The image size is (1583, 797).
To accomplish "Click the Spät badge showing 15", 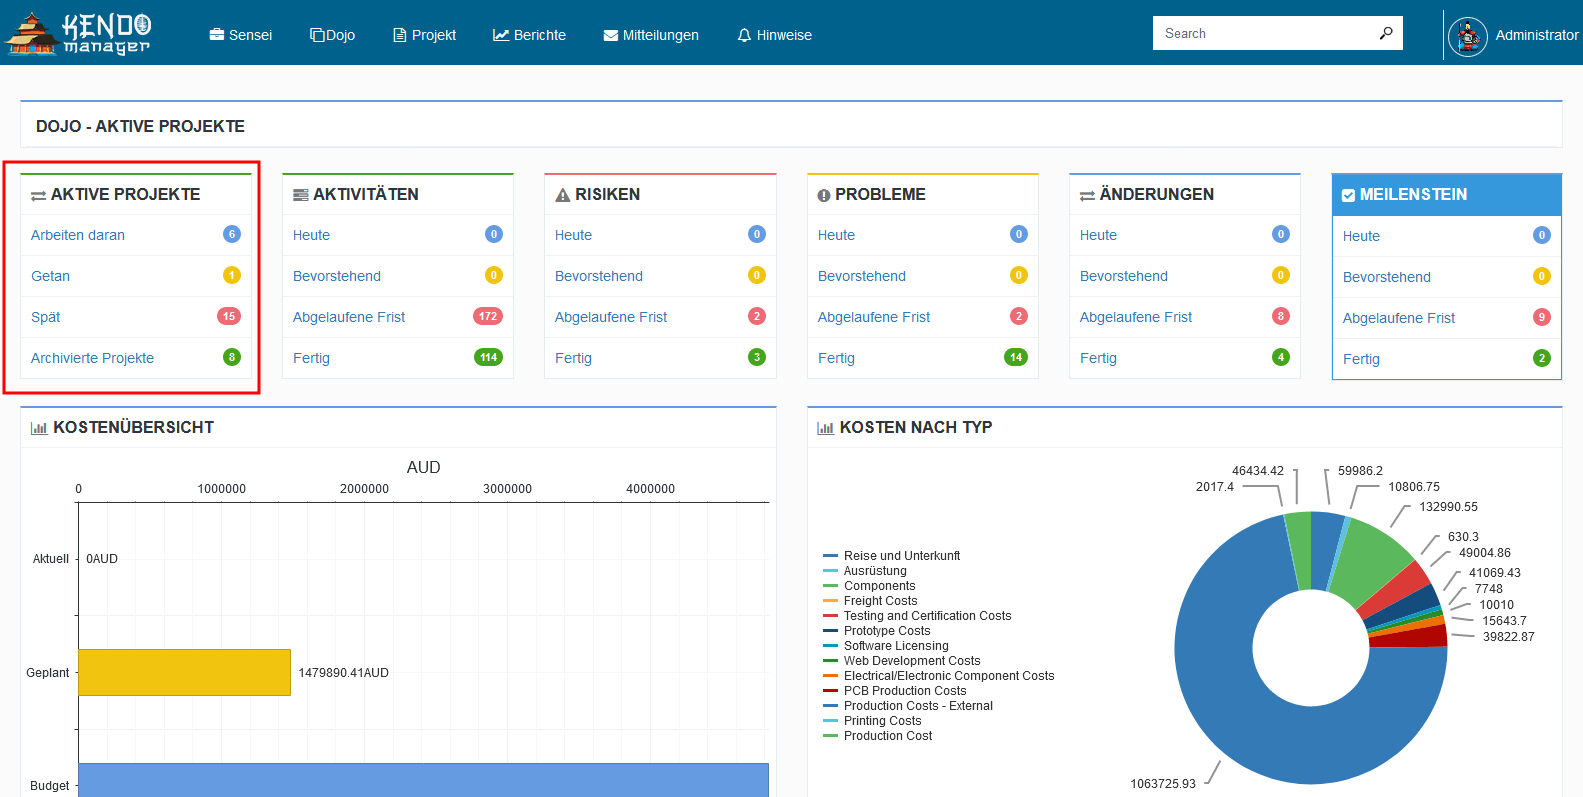I will point(229,316).
